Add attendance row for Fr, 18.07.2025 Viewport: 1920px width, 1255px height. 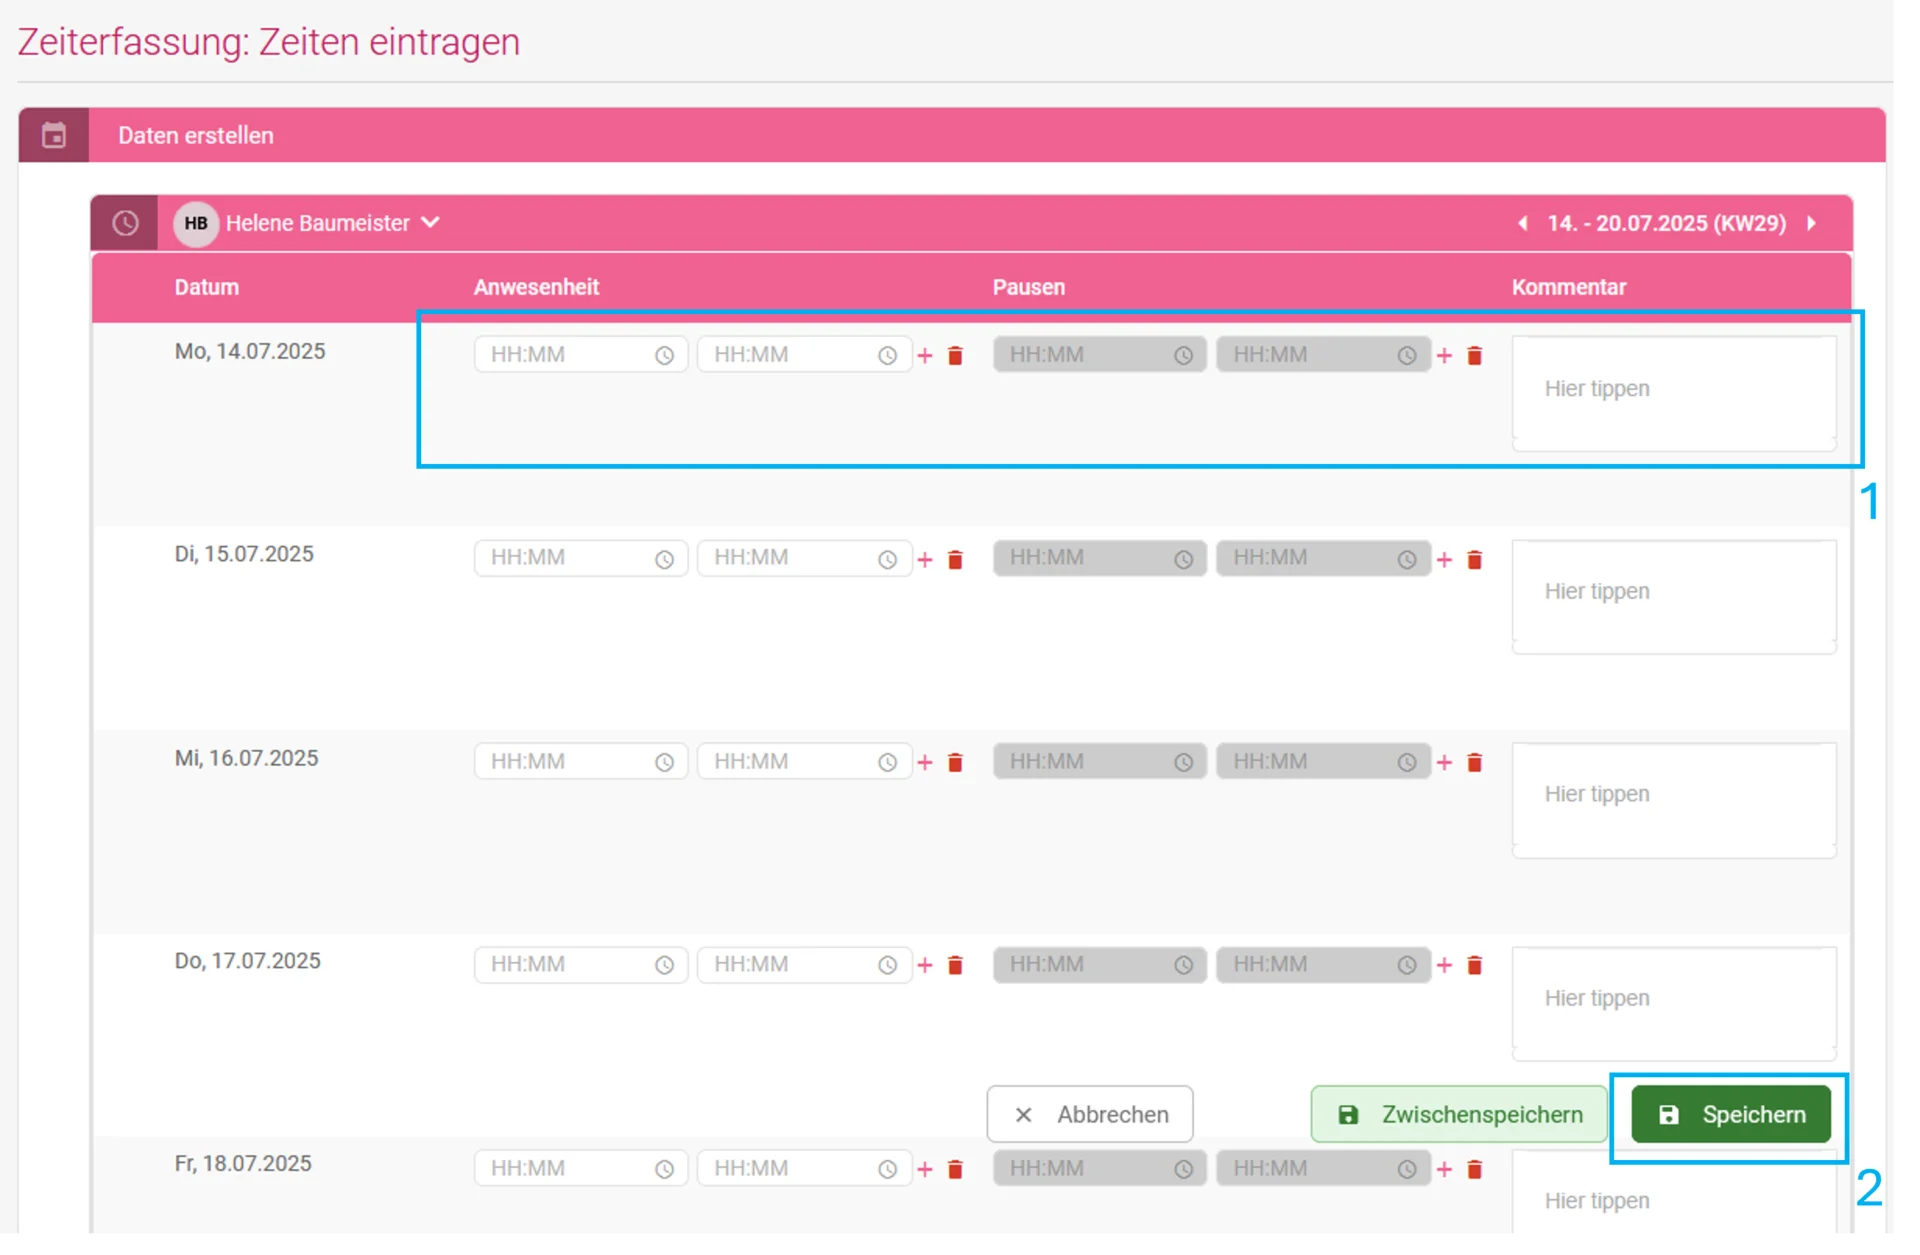click(925, 1169)
